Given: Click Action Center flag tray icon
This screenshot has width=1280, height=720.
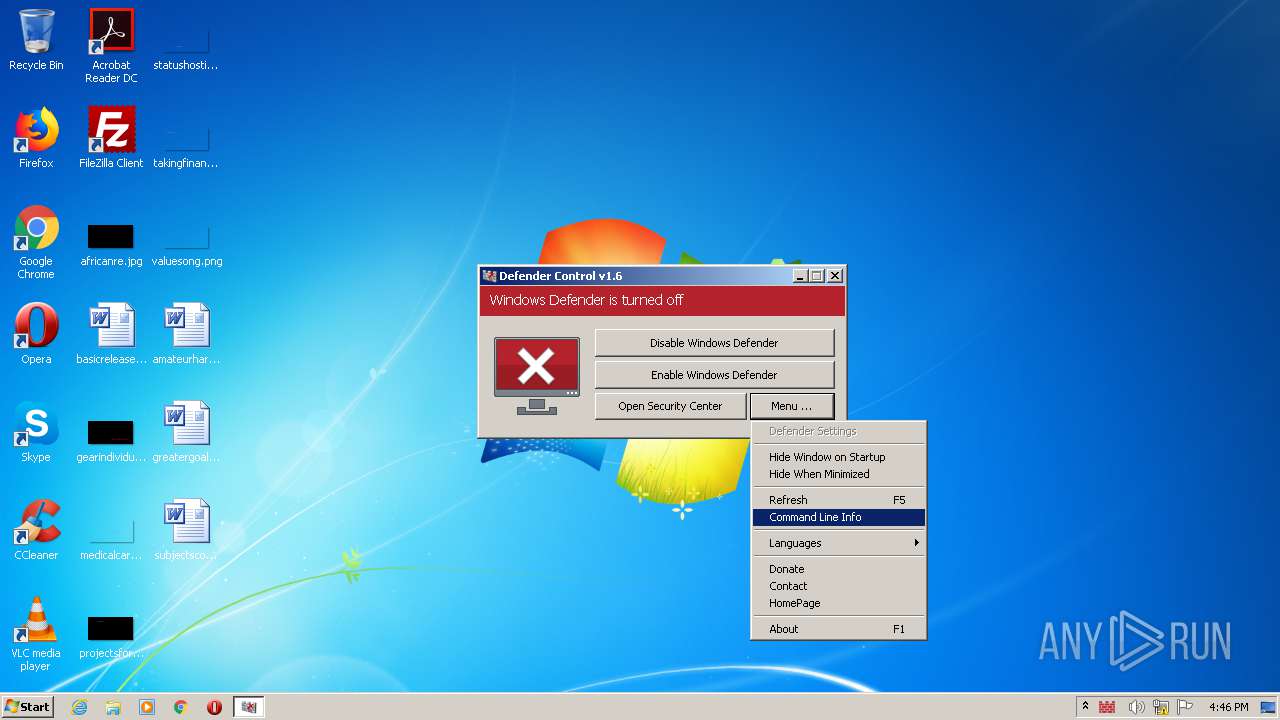Looking at the screenshot, I should 1185,707.
